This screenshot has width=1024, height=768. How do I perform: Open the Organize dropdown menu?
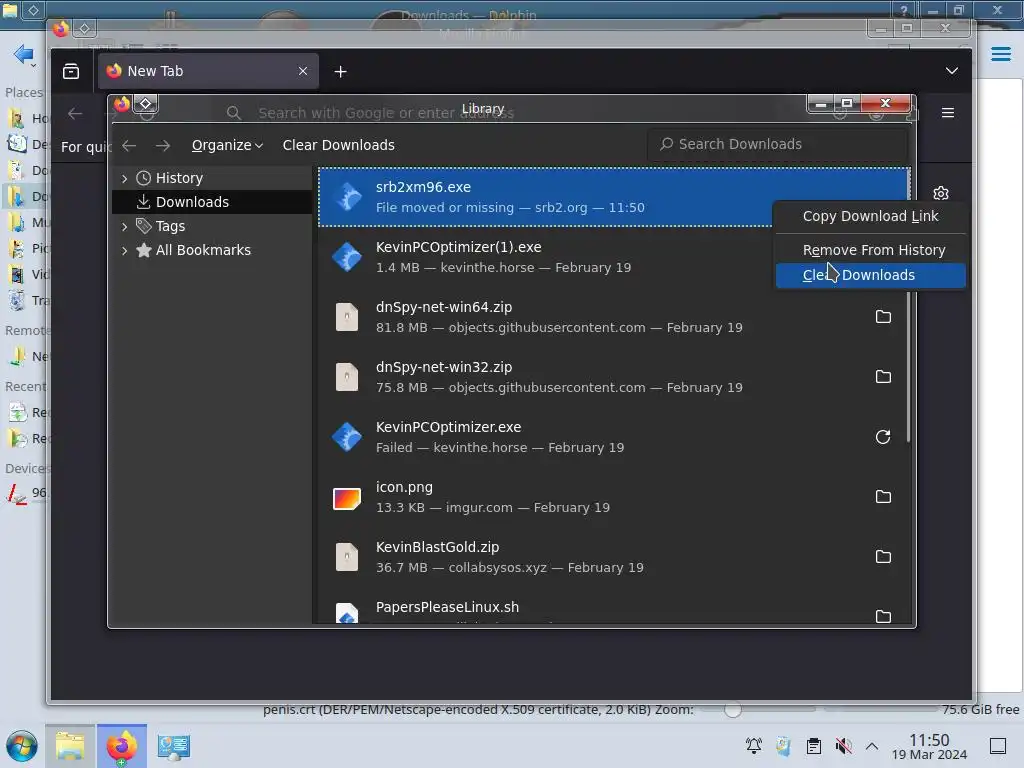point(227,145)
